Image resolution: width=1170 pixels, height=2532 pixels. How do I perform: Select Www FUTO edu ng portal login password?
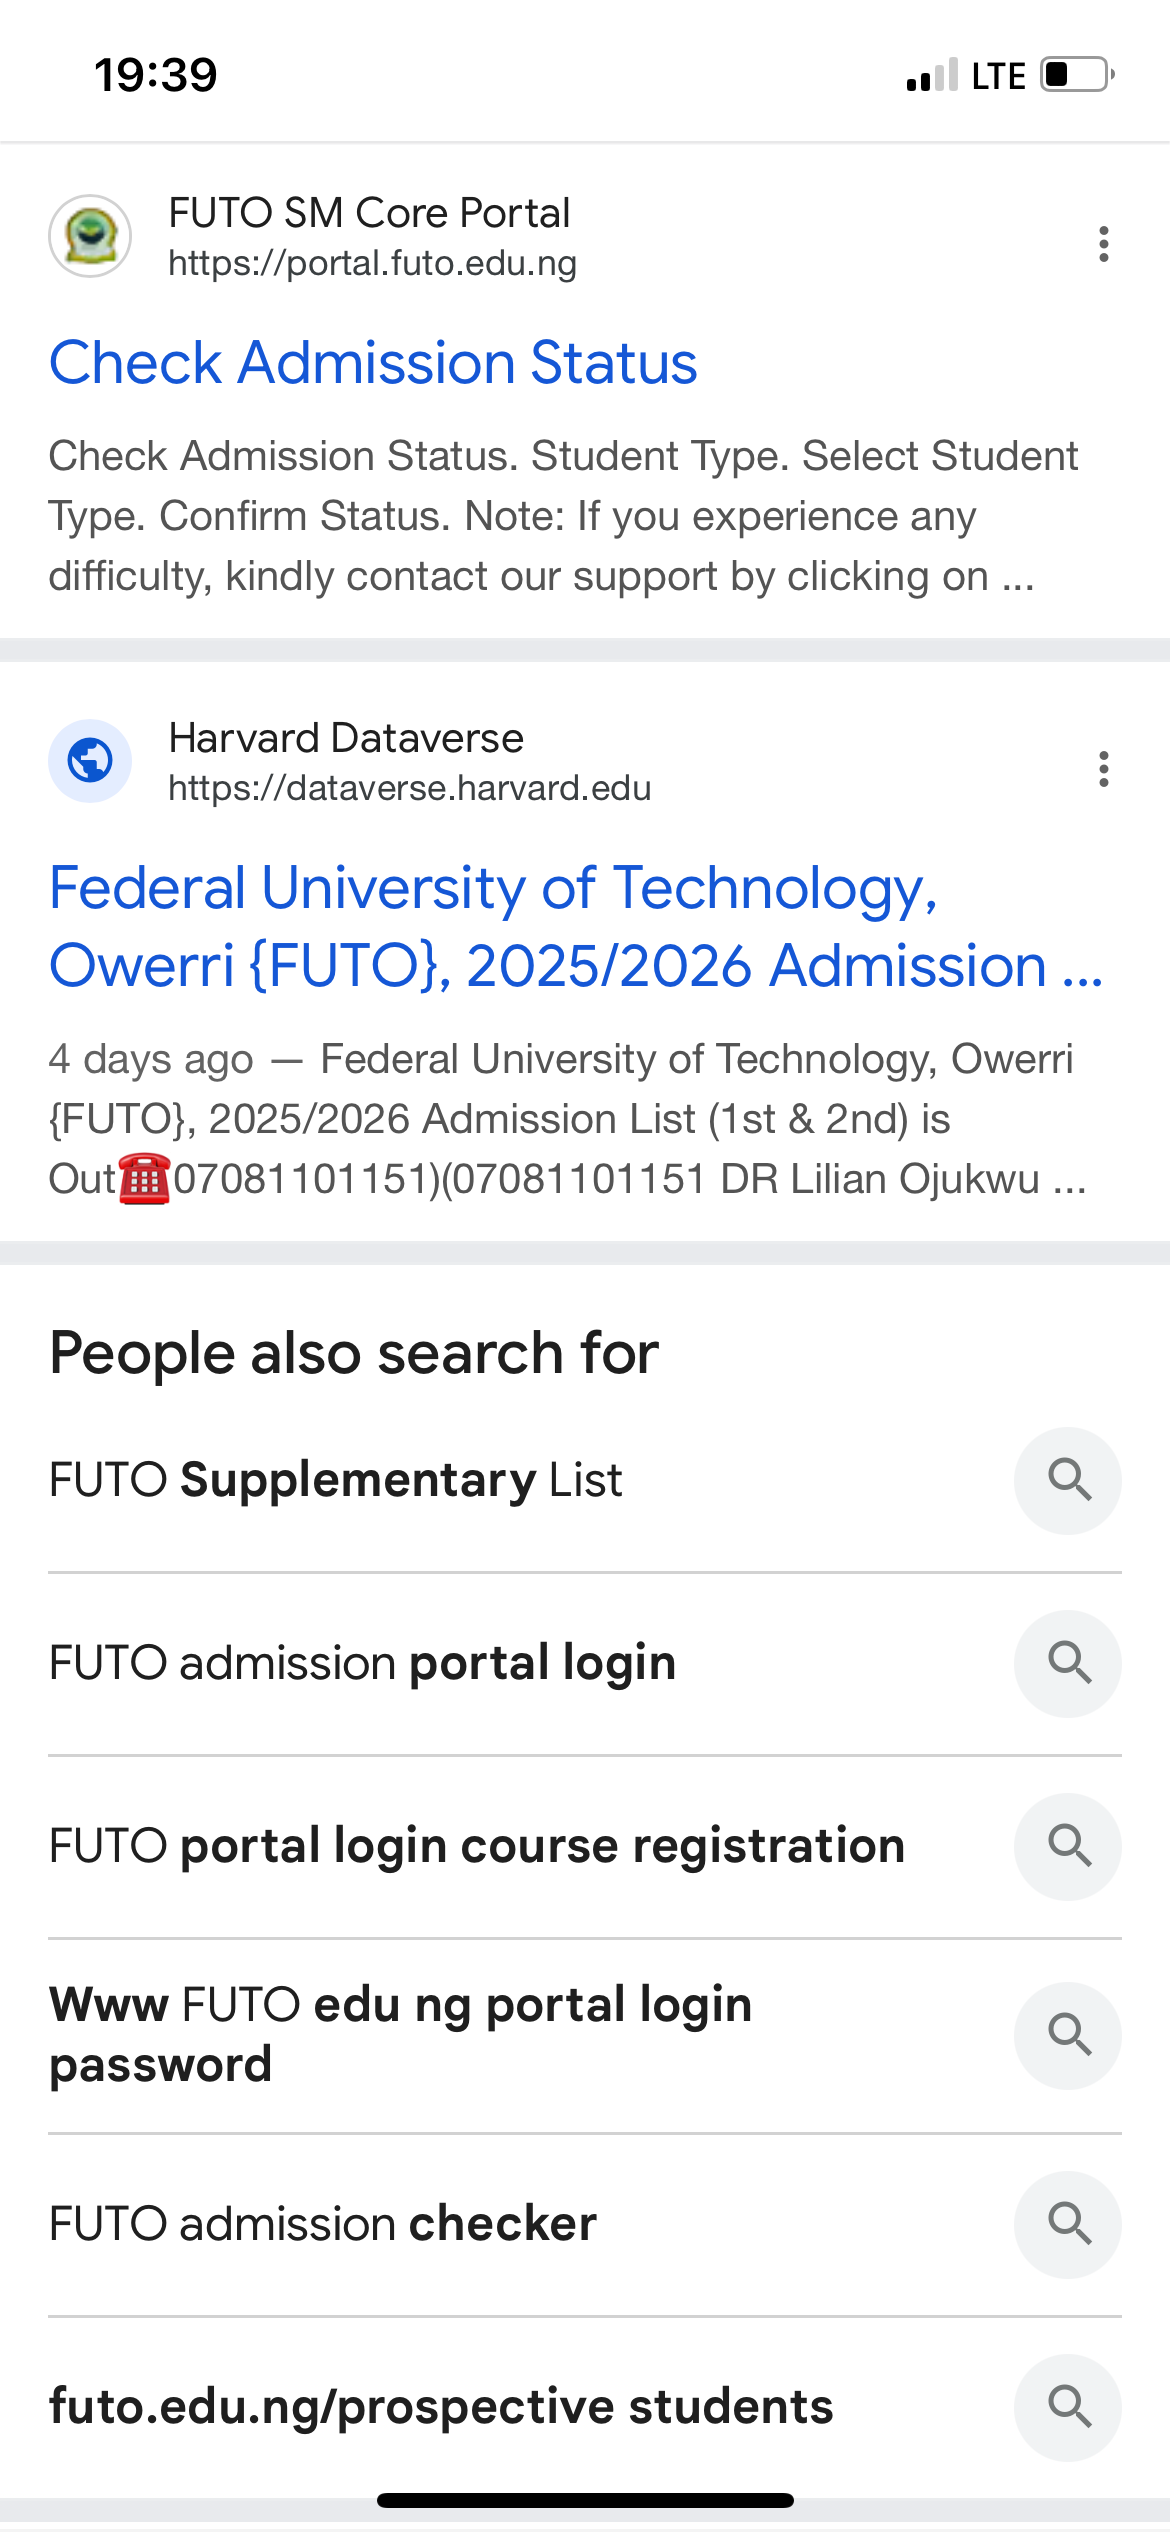400,2035
